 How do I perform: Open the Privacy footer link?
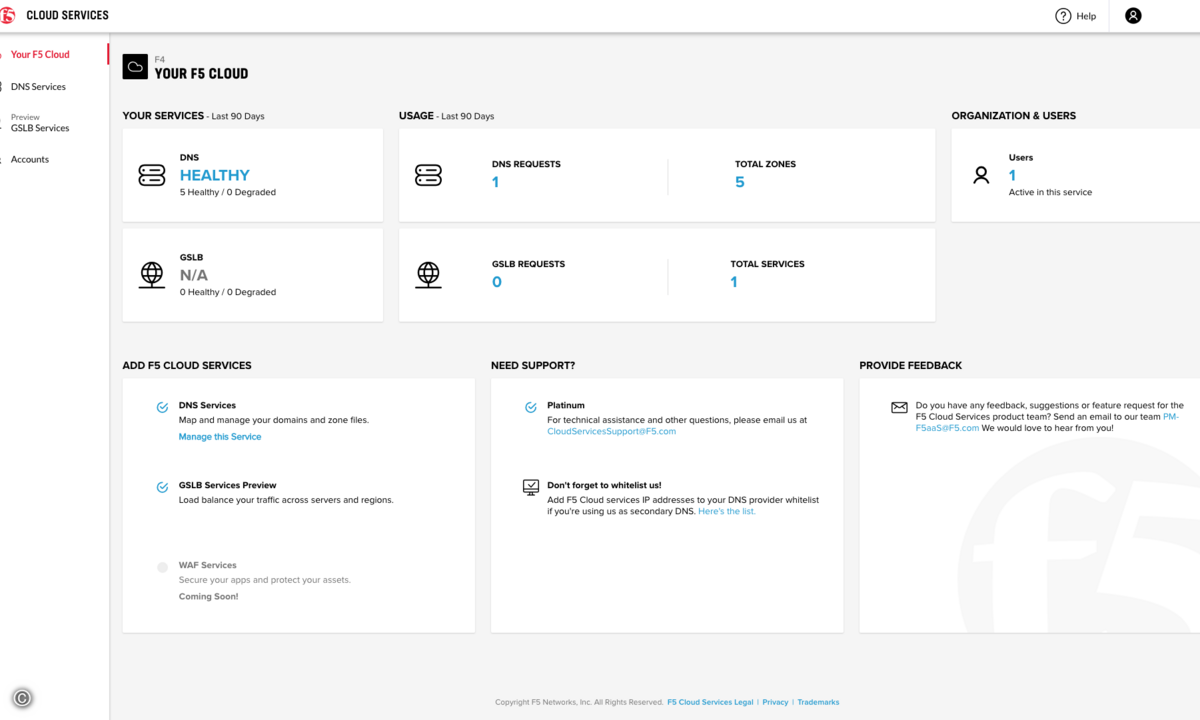pyautogui.click(x=775, y=702)
